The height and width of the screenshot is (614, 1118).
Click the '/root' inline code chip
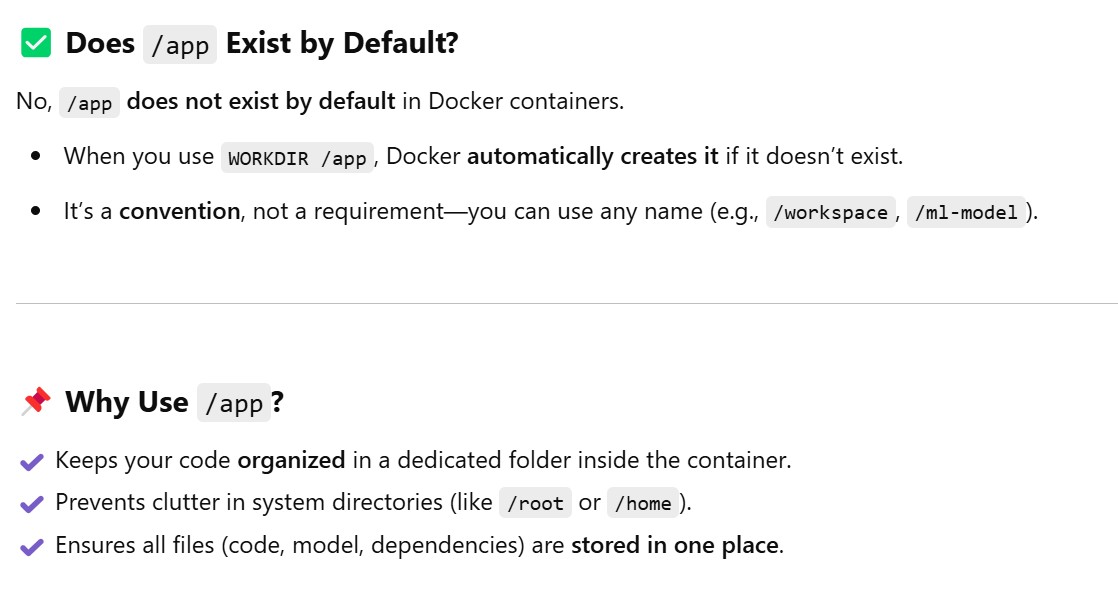(535, 504)
